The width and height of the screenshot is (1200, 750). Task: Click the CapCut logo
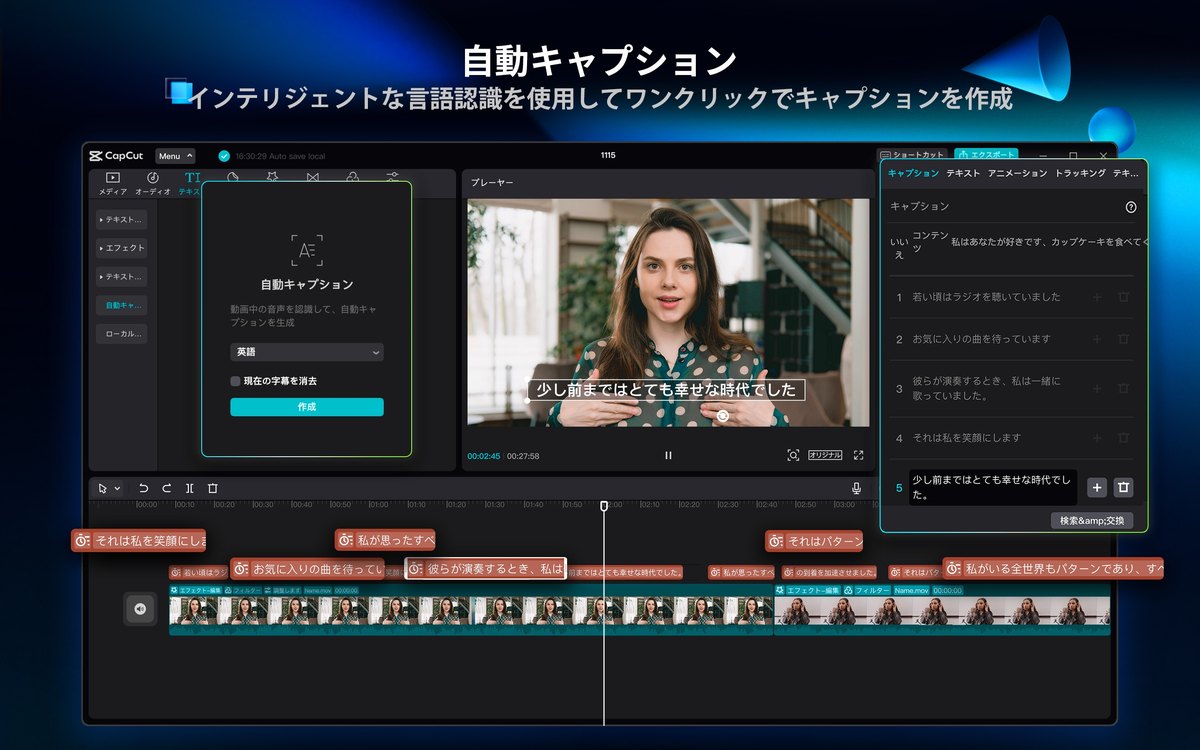[118, 156]
